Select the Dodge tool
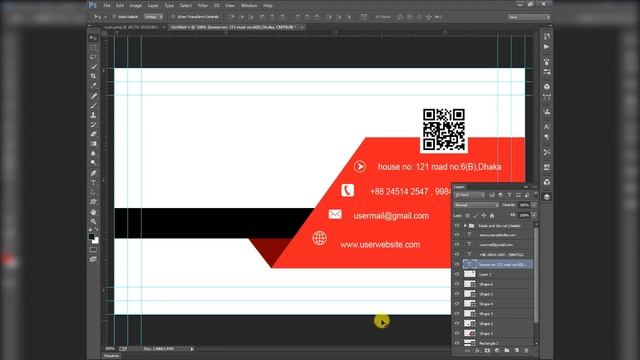The image size is (640, 360). pos(93,163)
